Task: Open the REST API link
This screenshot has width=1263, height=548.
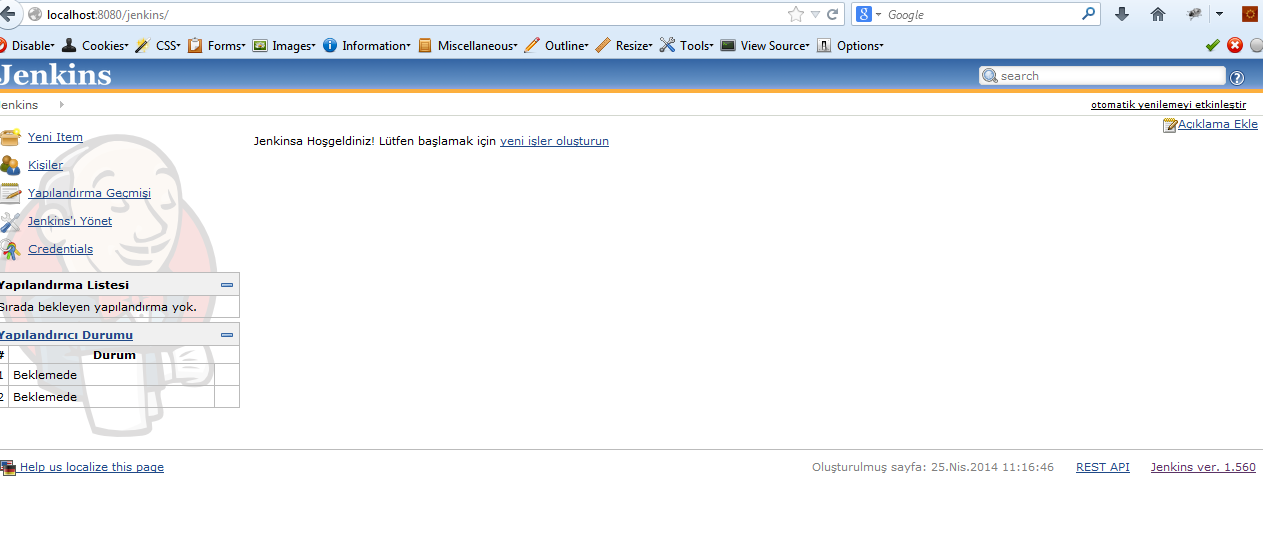Action: (x=1103, y=467)
